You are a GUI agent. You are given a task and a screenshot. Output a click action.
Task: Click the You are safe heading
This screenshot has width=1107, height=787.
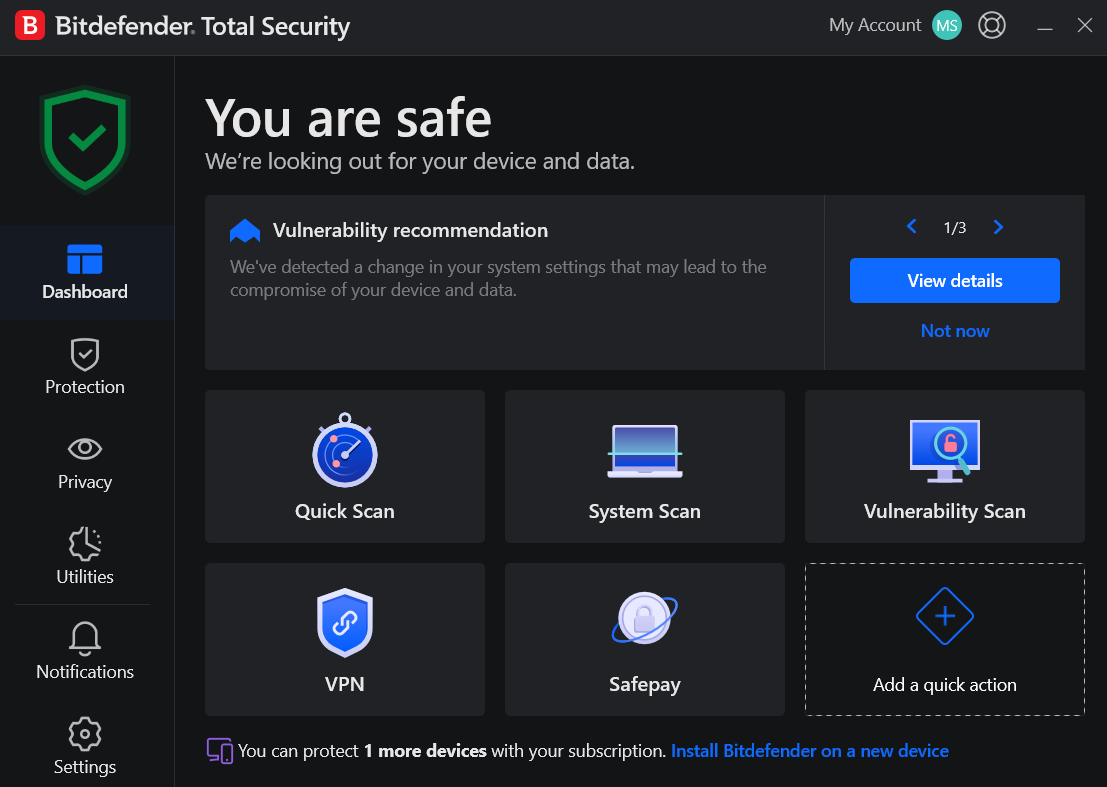pos(348,118)
